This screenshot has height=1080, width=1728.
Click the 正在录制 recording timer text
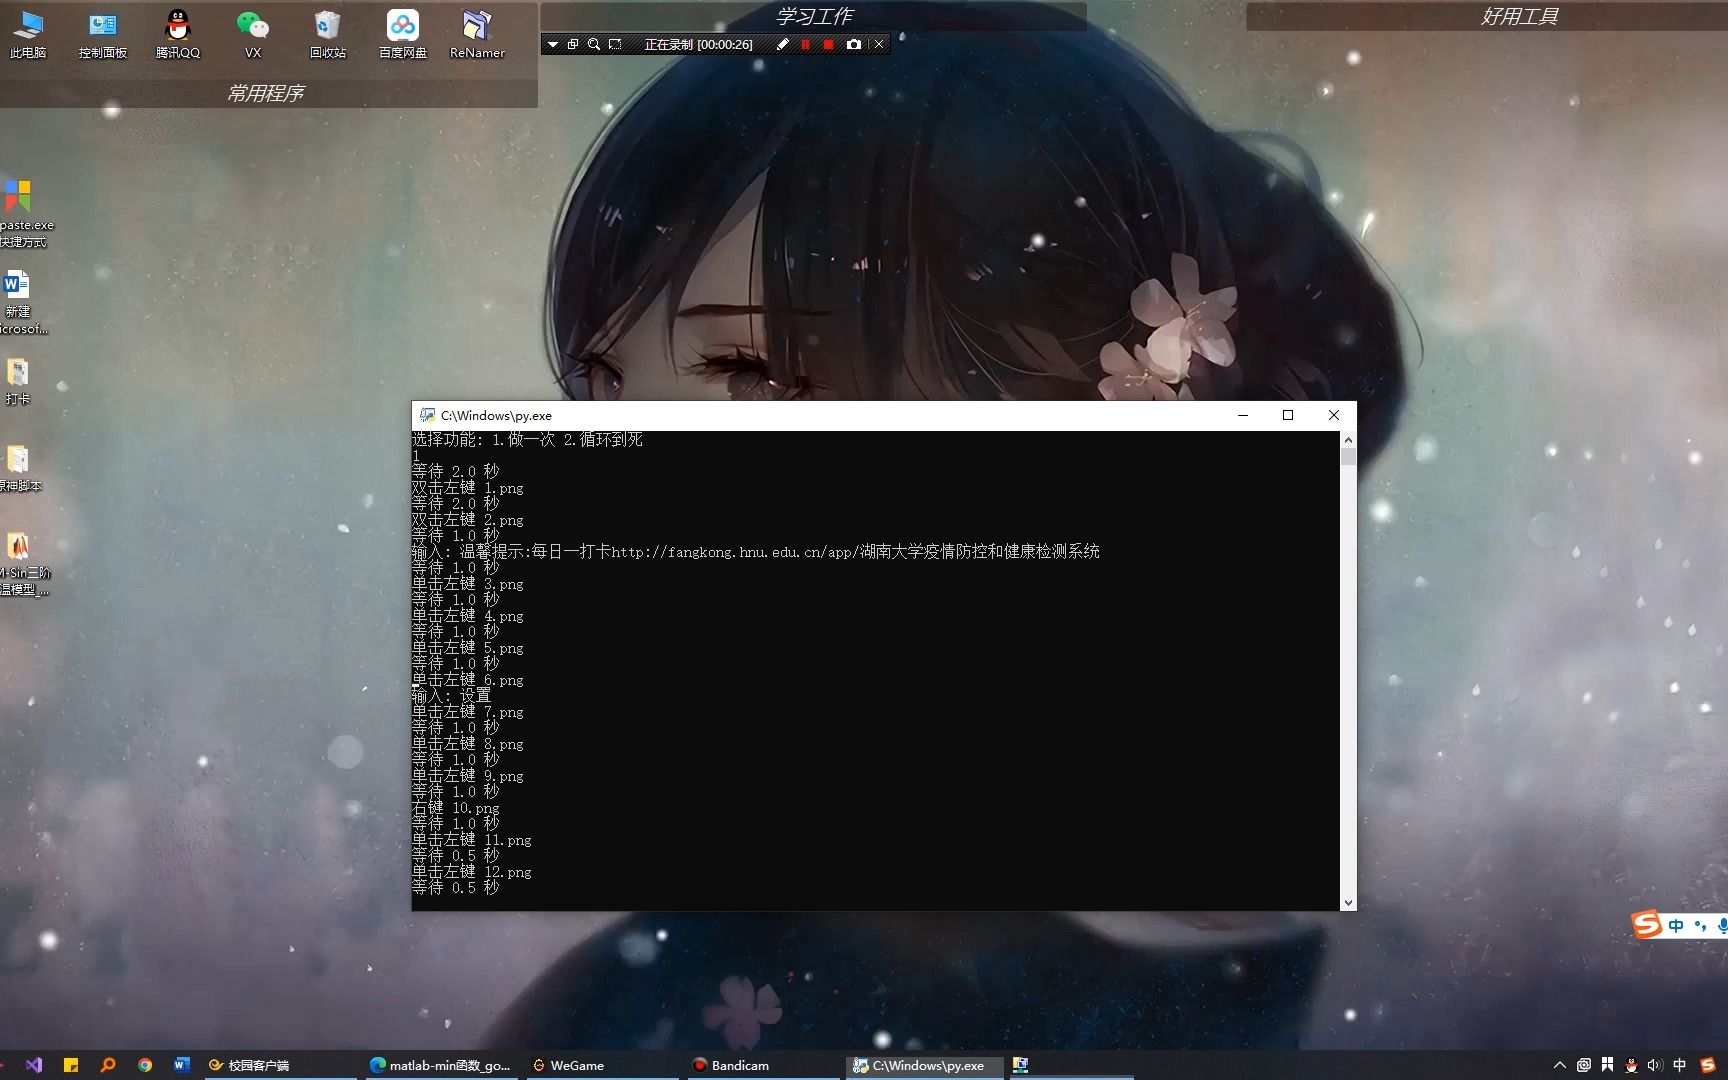coord(698,44)
